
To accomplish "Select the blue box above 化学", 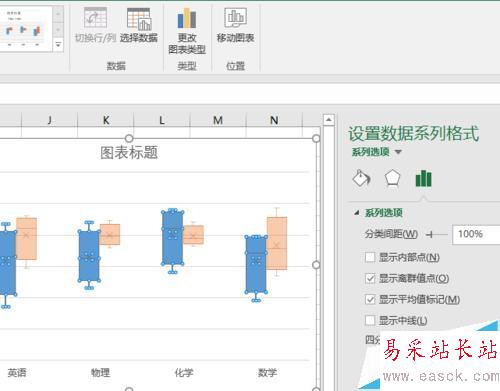I will point(172,238).
